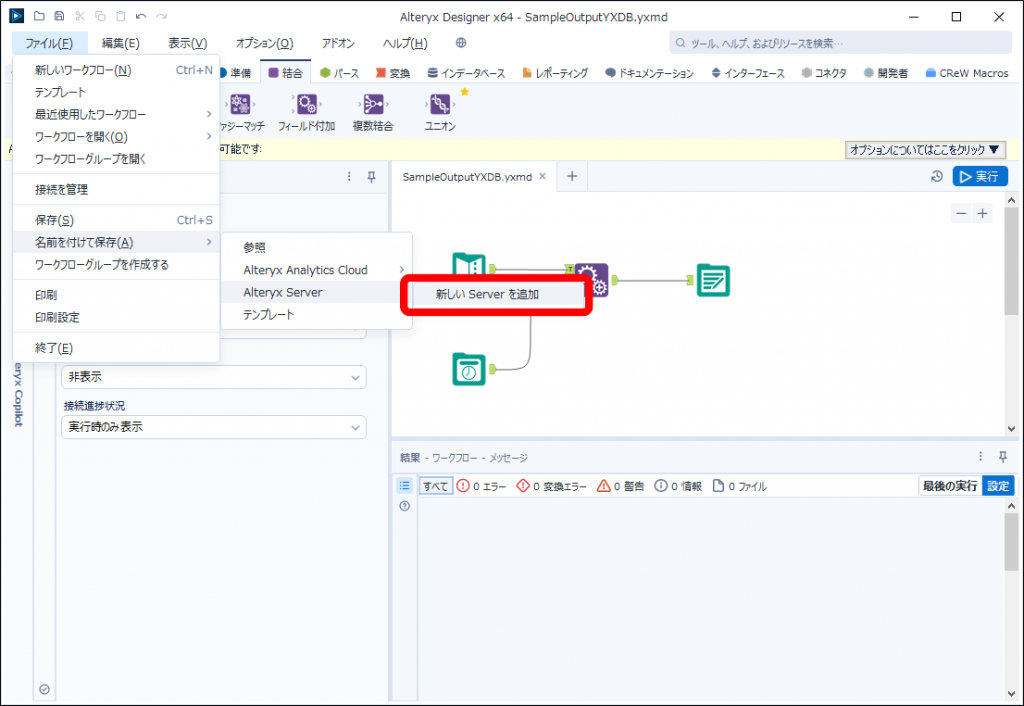Pin the results panel

click(1003, 457)
